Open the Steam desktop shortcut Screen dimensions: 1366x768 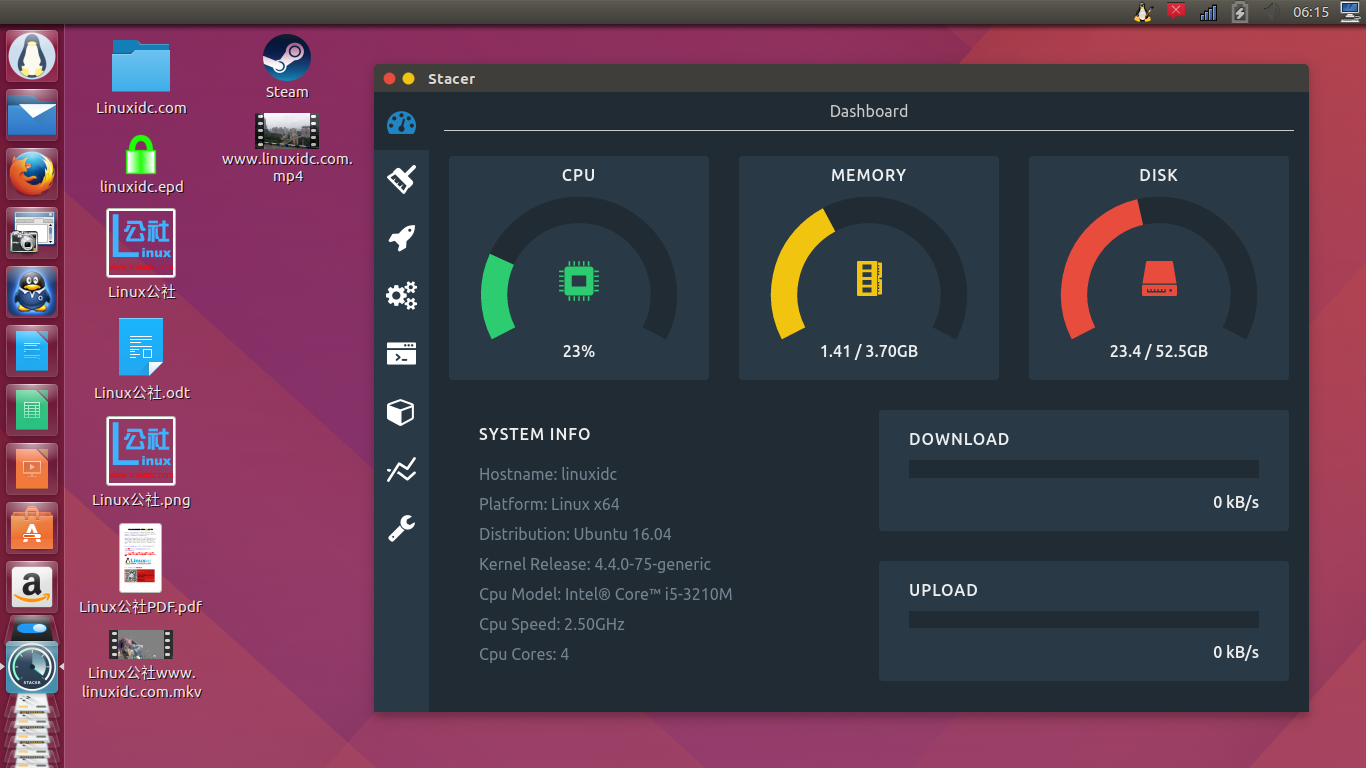(285, 57)
